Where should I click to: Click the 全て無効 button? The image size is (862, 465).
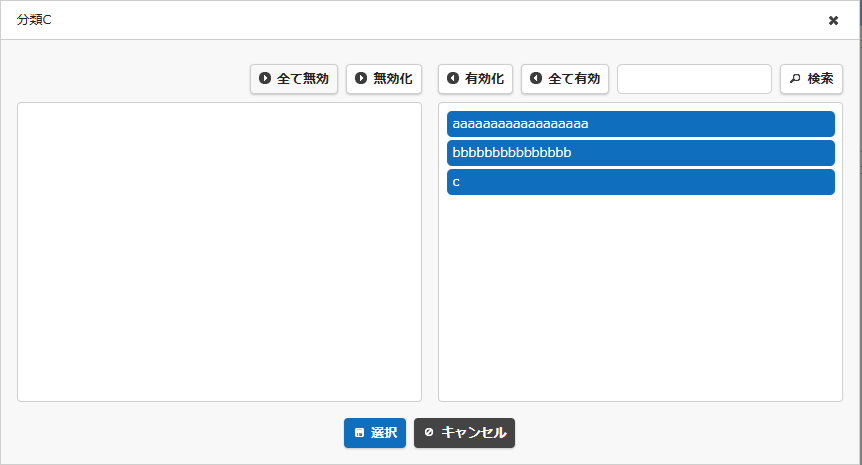(x=294, y=79)
